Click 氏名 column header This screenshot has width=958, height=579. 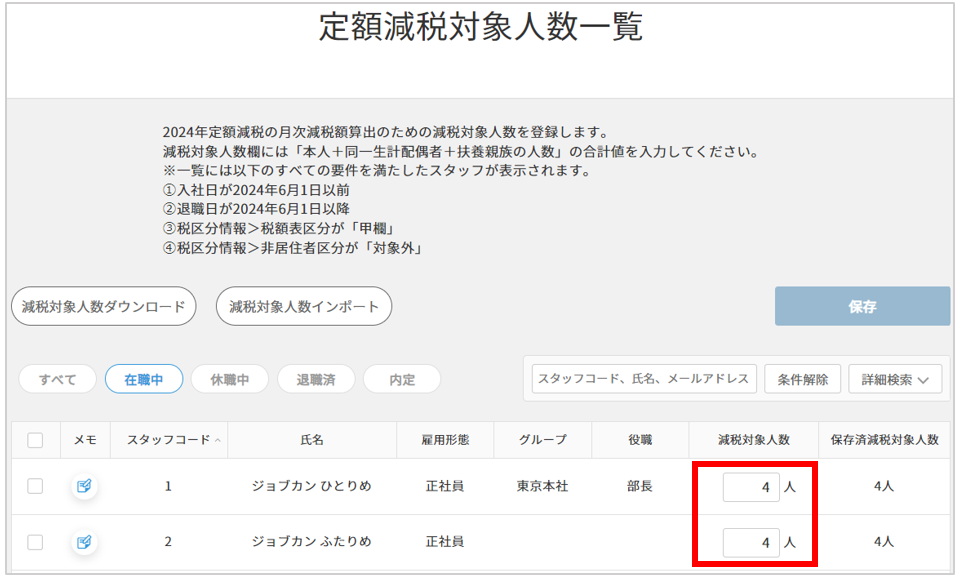pos(312,440)
